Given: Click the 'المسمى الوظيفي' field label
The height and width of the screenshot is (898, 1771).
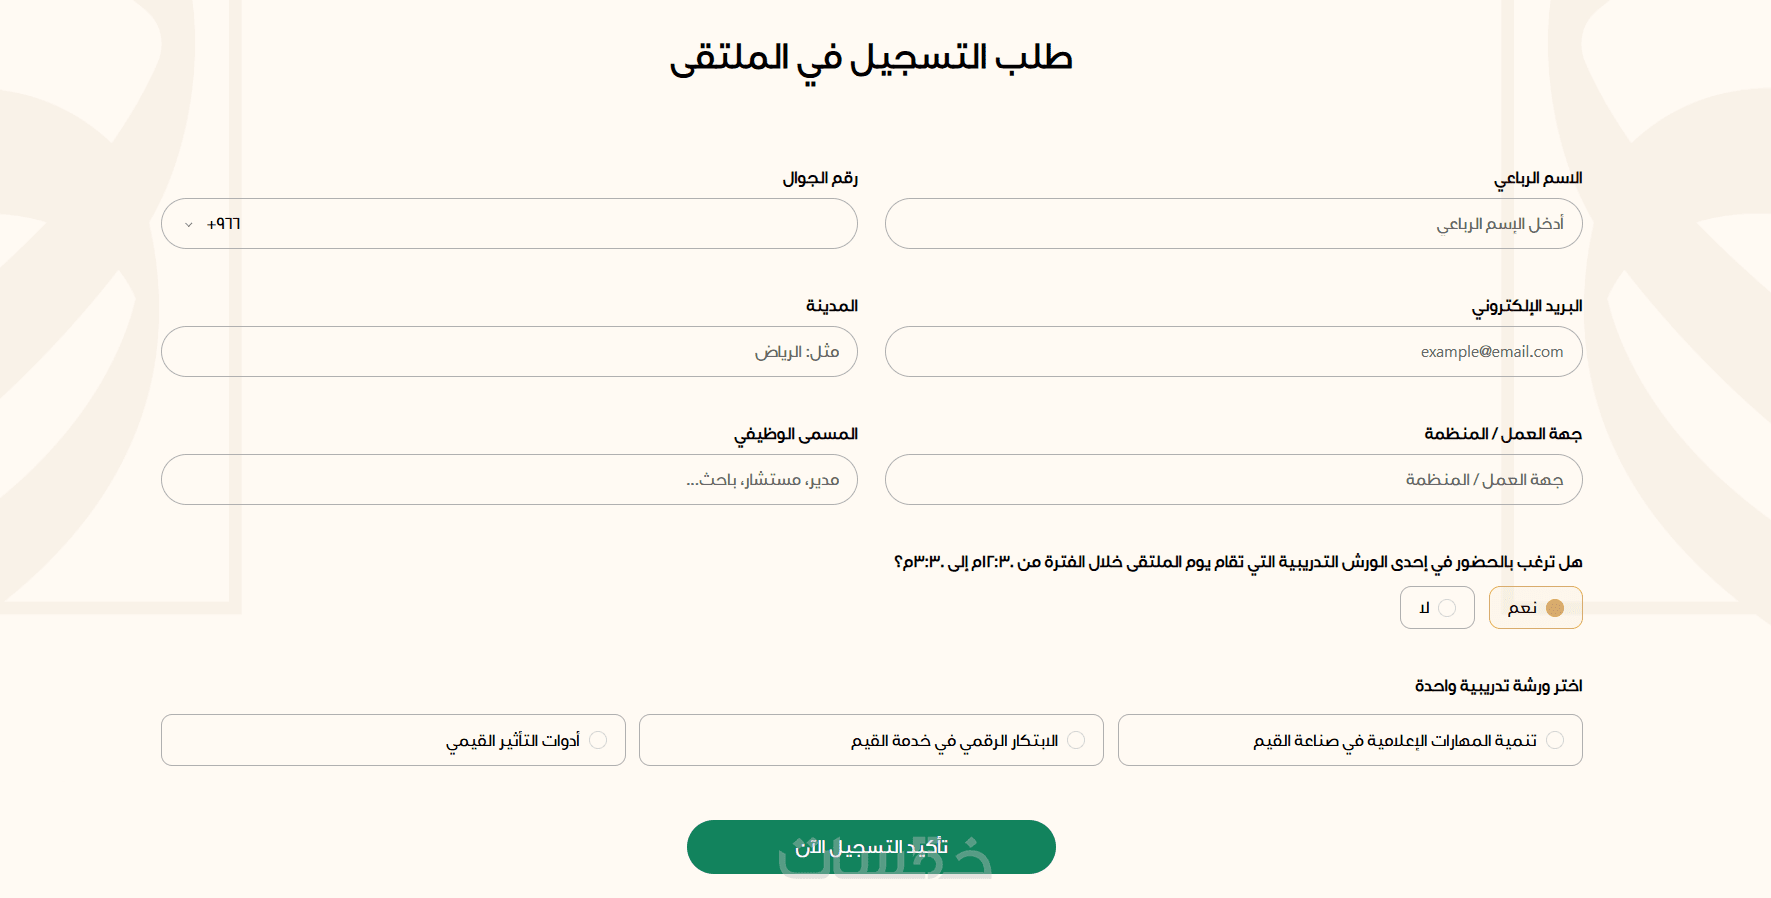Looking at the screenshot, I should click(796, 434).
